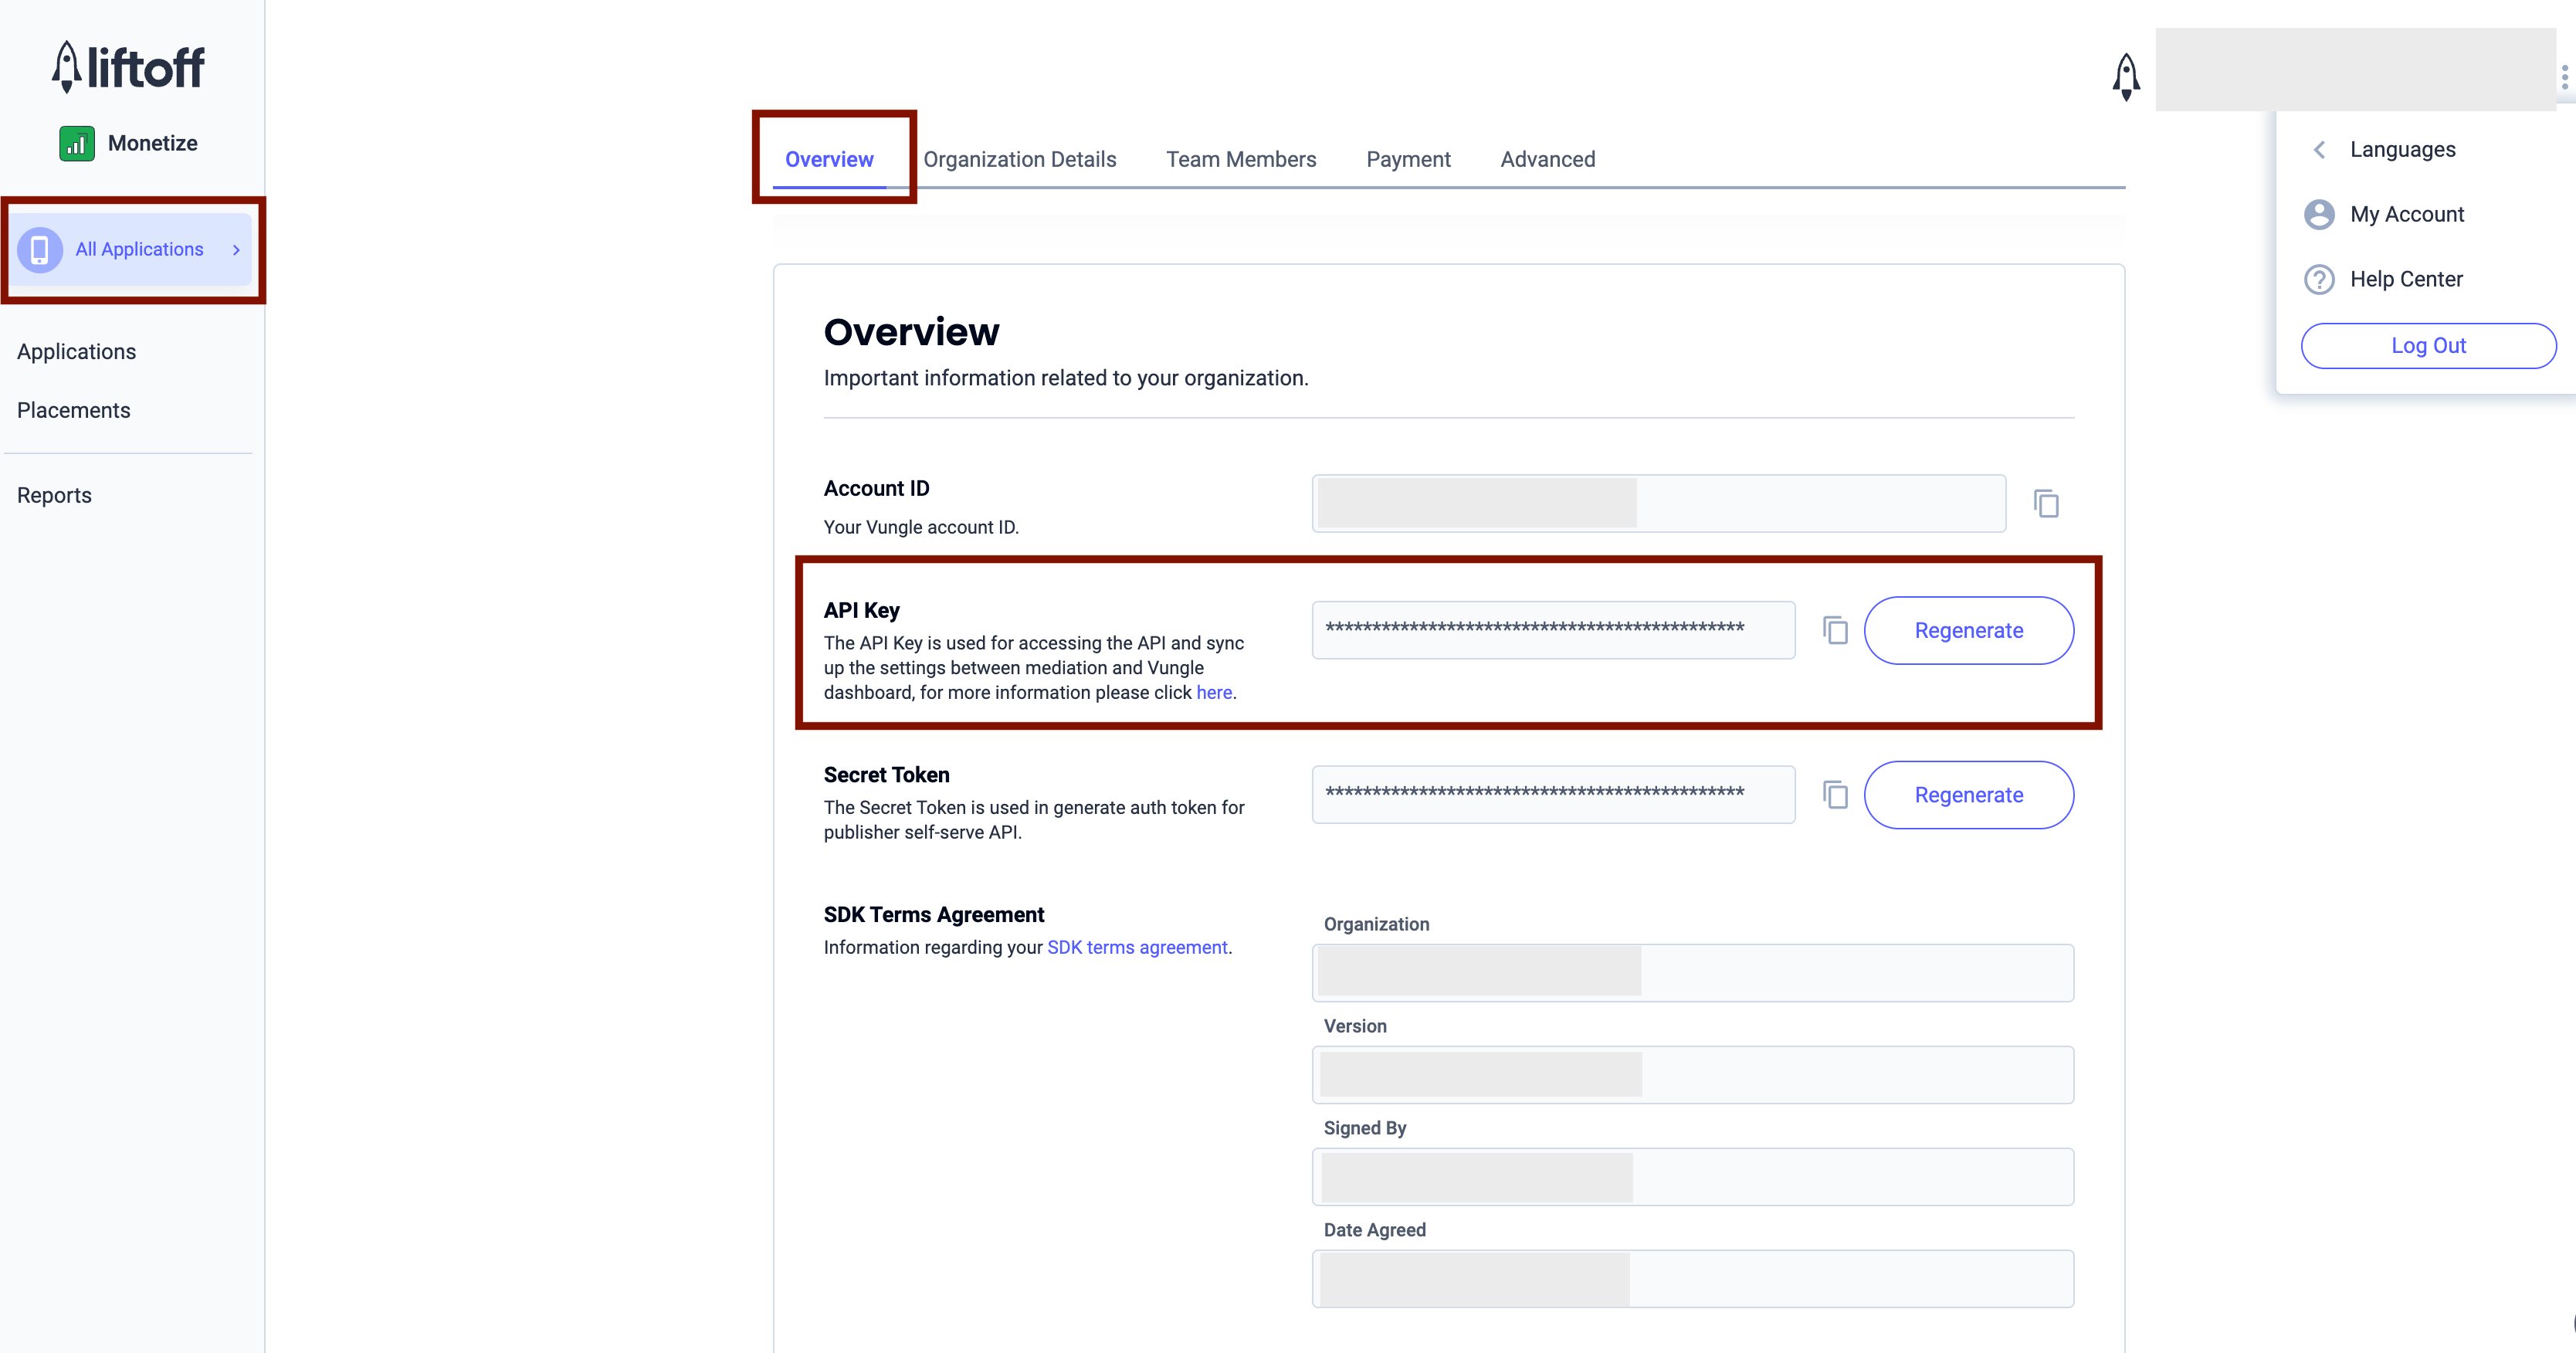
Task: Click the rocket icon in the header
Action: pos(2126,77)
